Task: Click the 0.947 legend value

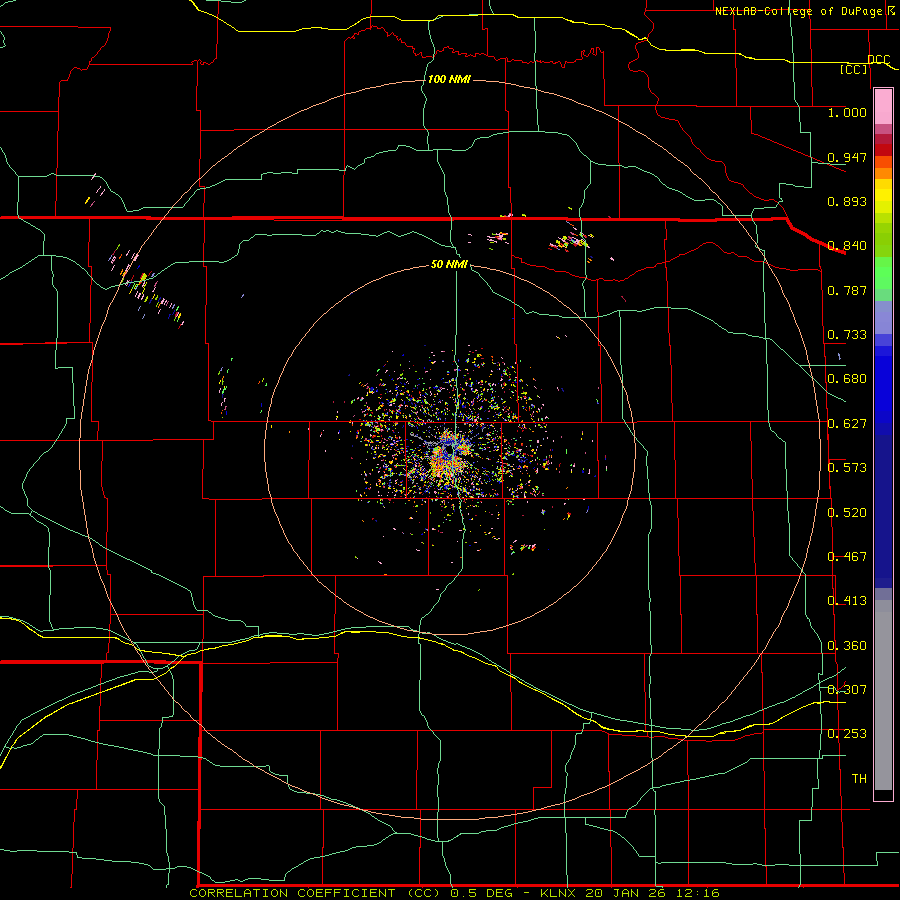Action: 847,157
